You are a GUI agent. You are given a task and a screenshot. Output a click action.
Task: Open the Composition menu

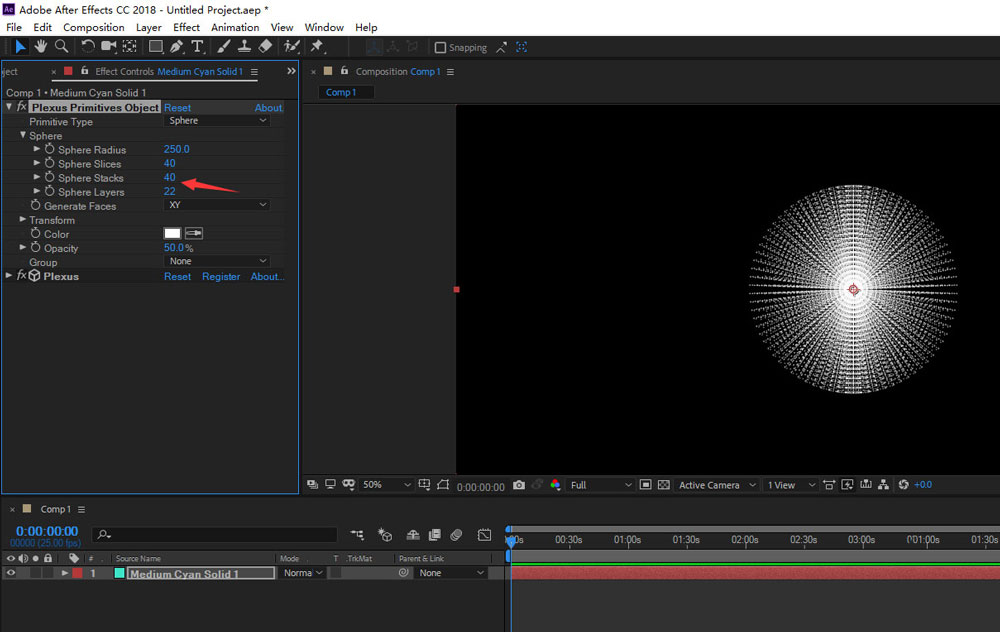point(94,27)
